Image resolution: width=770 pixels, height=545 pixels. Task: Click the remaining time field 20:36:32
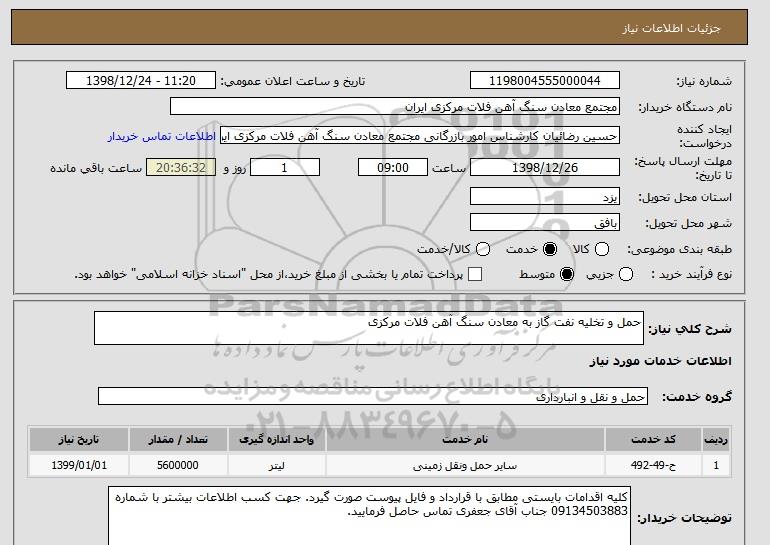181,167
